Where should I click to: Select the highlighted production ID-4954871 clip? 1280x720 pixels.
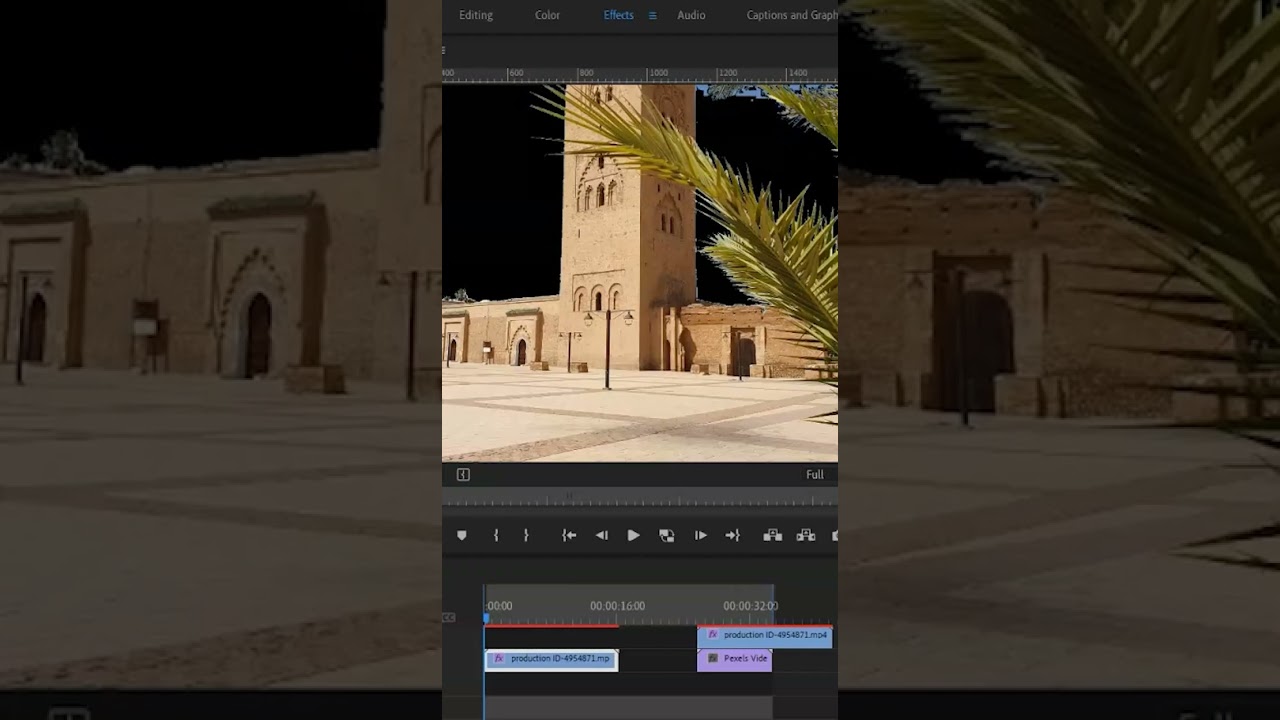[552, 659]
